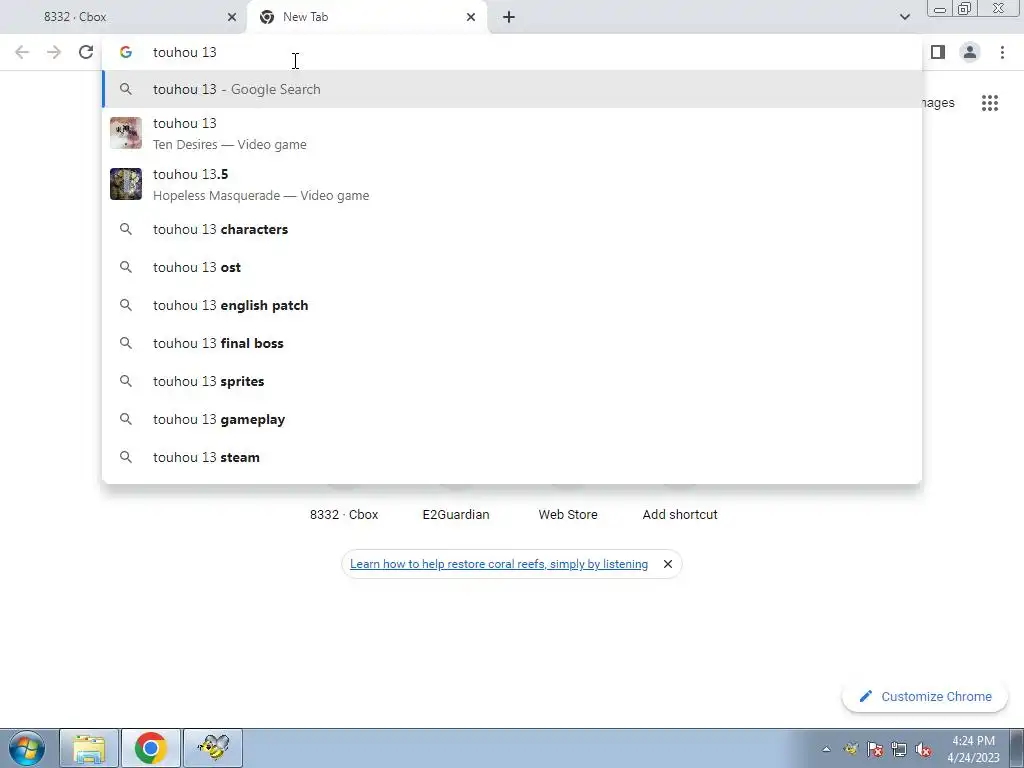The image size is (1024, 768).
Task: Choose the 'touhou 13 steam' suggestion
Action: 512,456
